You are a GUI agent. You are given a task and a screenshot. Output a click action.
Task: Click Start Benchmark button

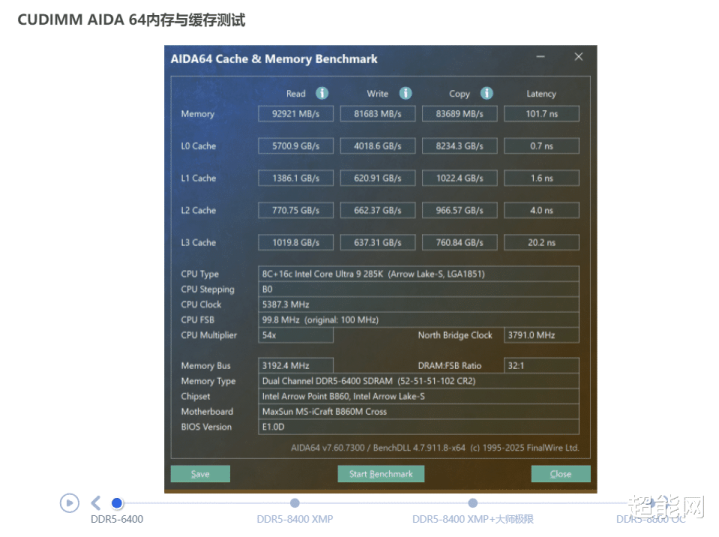[380, 474]
